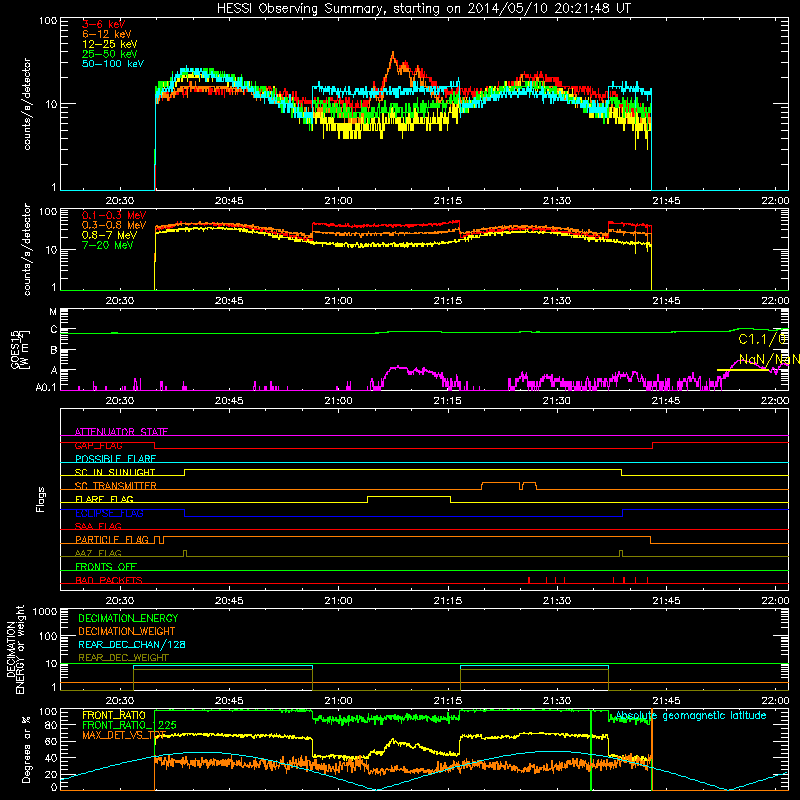
Task: Click the FRONTS_OFF flag label
Action: click(x=106, y=567)
